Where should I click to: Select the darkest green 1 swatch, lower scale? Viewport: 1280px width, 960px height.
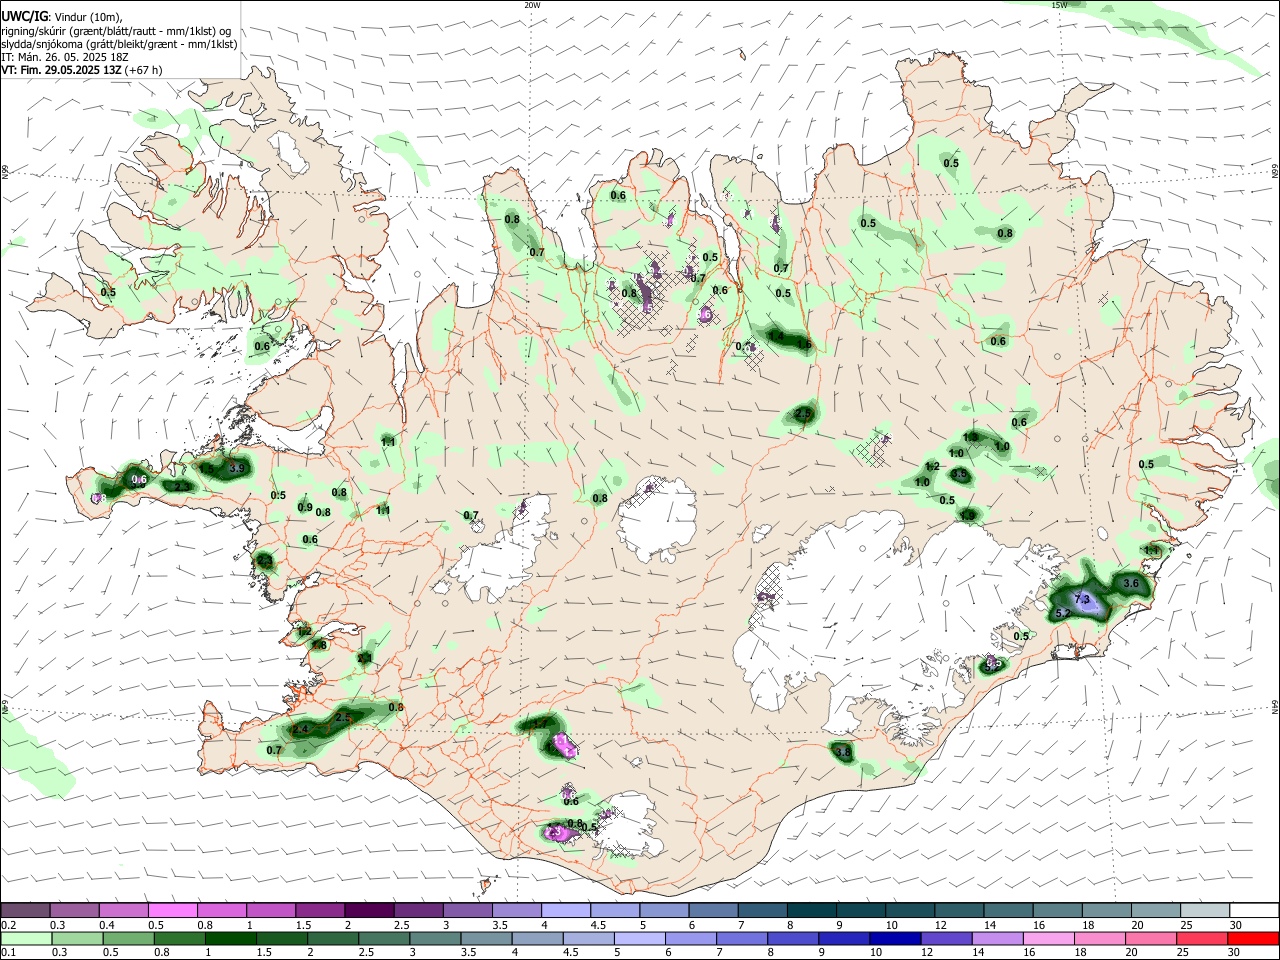pyautogui.click(x=230, y=938)
